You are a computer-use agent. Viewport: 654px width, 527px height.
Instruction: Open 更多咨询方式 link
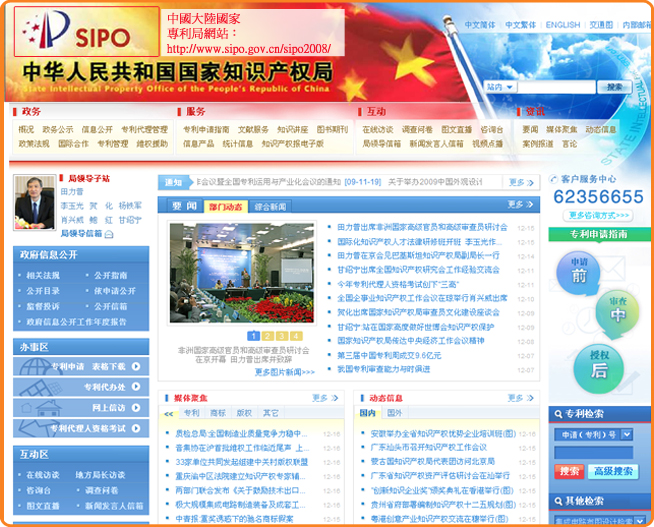pos(599,216)
